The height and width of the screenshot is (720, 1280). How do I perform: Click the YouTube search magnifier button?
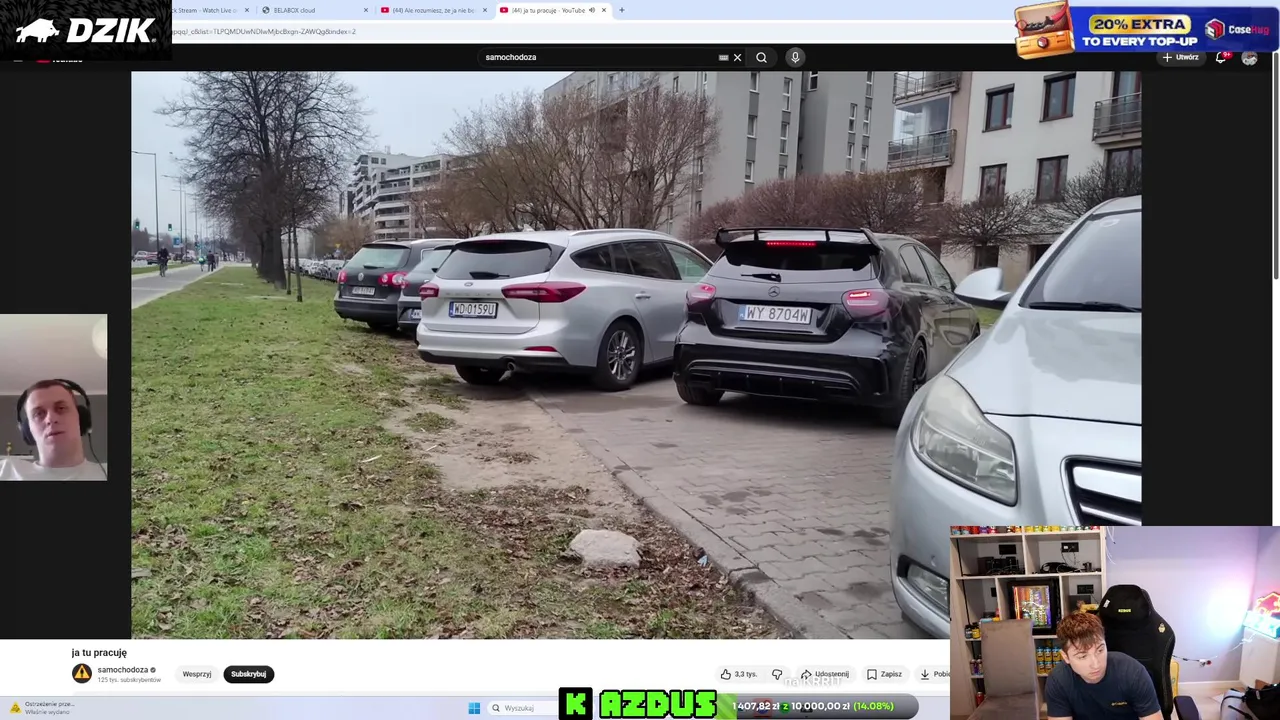761,57
